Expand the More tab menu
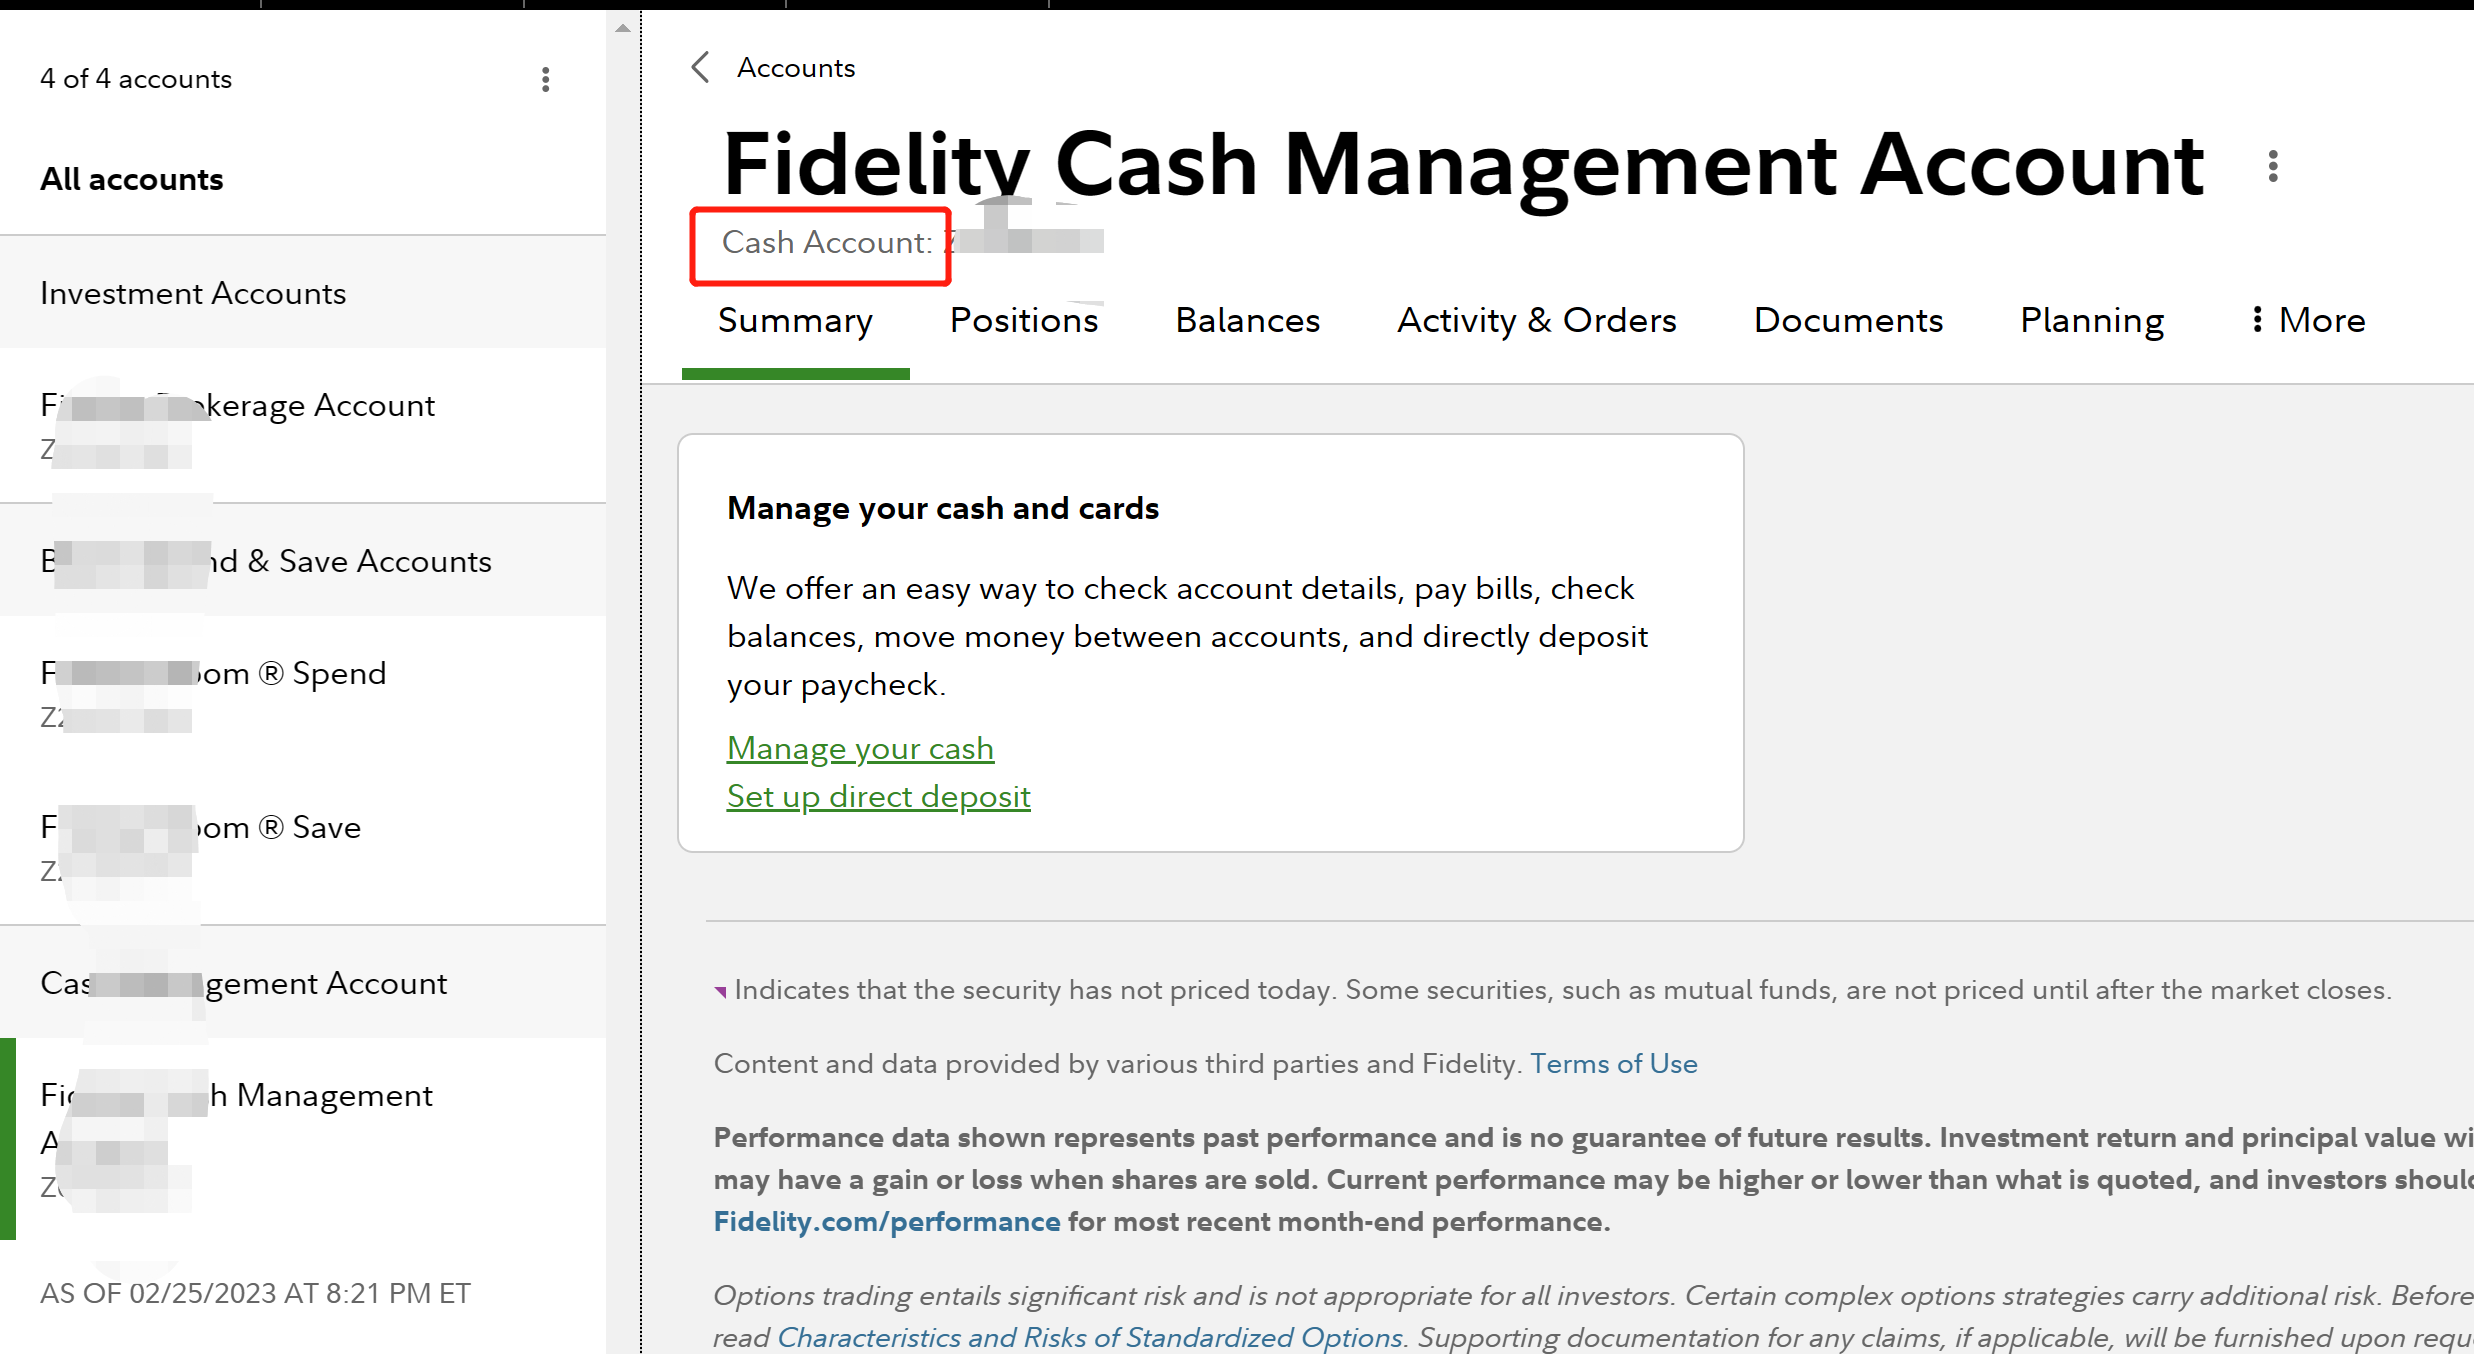This screenshot has height=1354, width=2474. pos(2308,320)
